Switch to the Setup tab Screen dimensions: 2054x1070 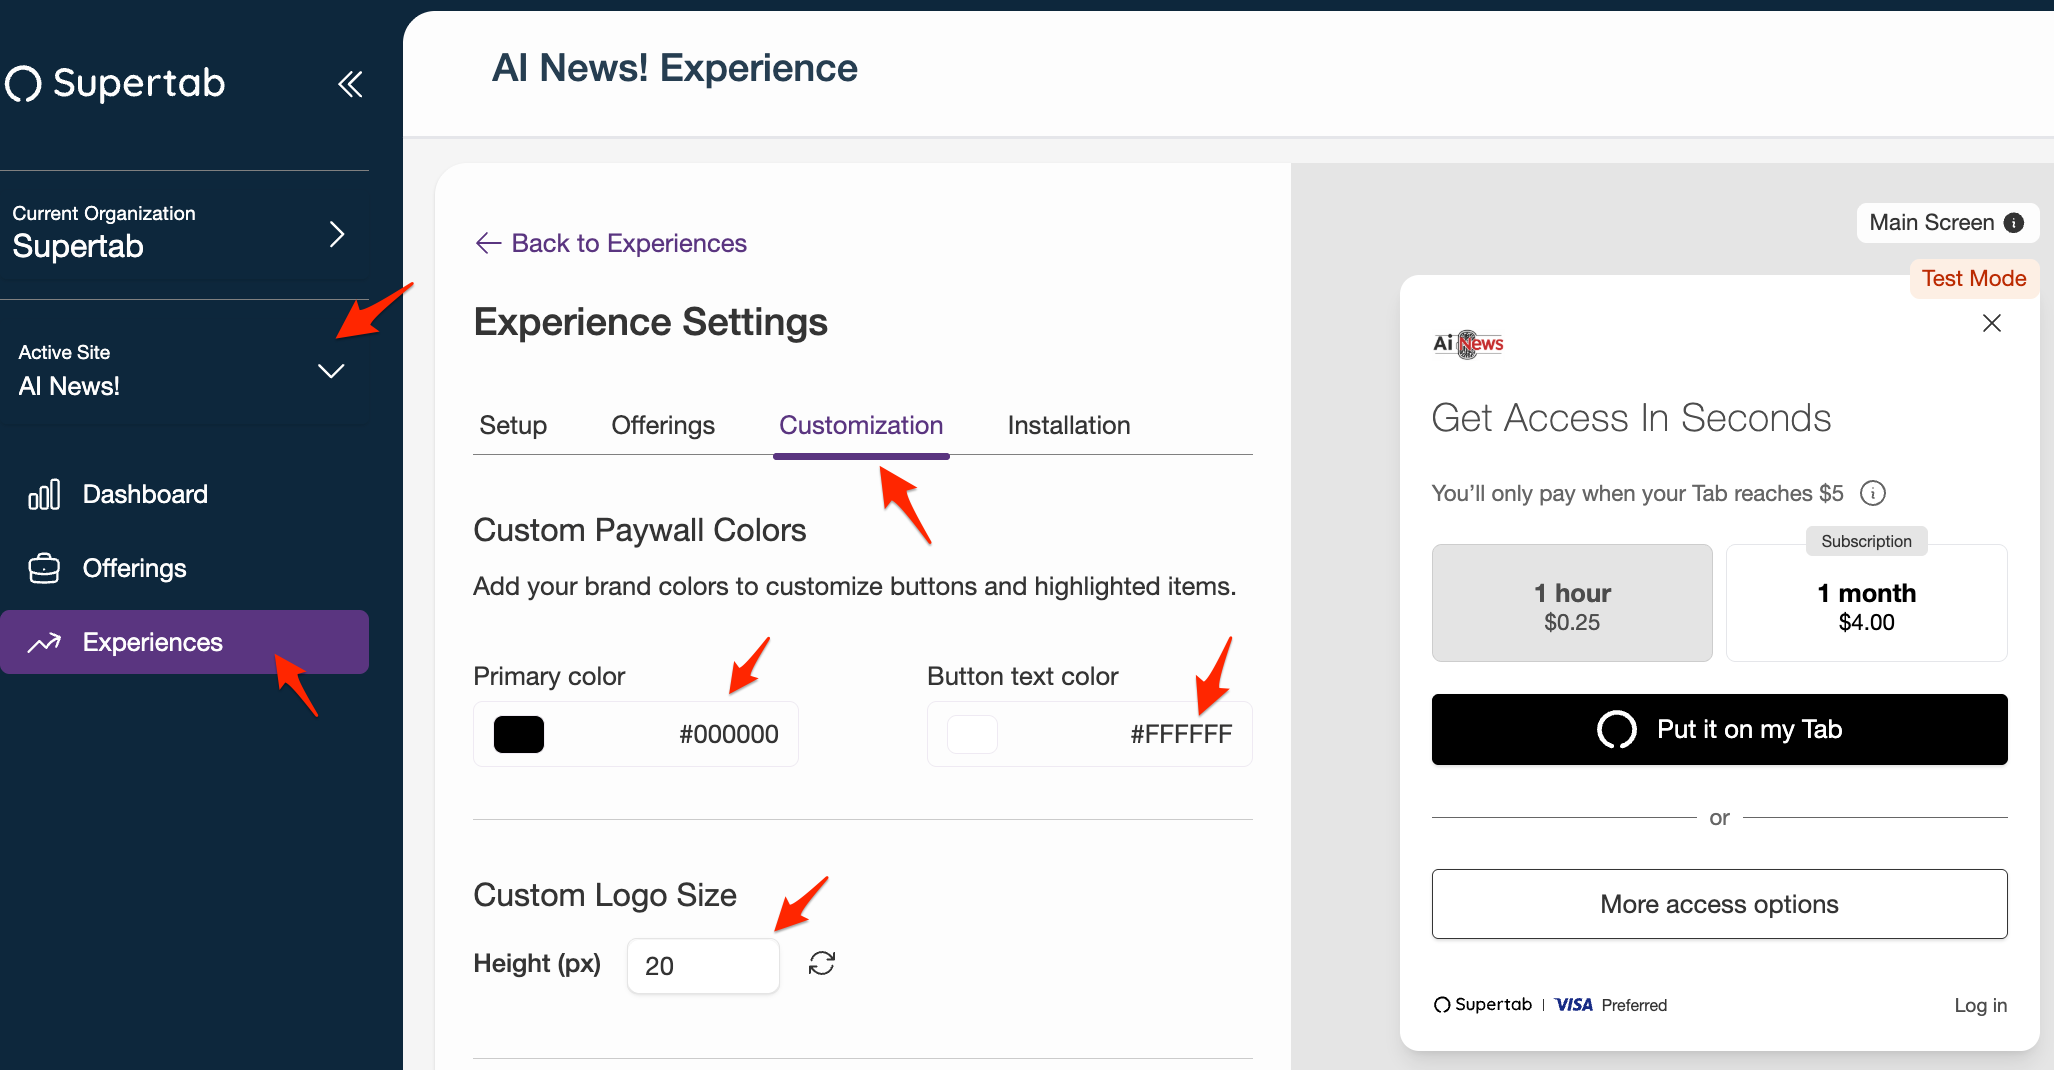(x=513, y=425)
